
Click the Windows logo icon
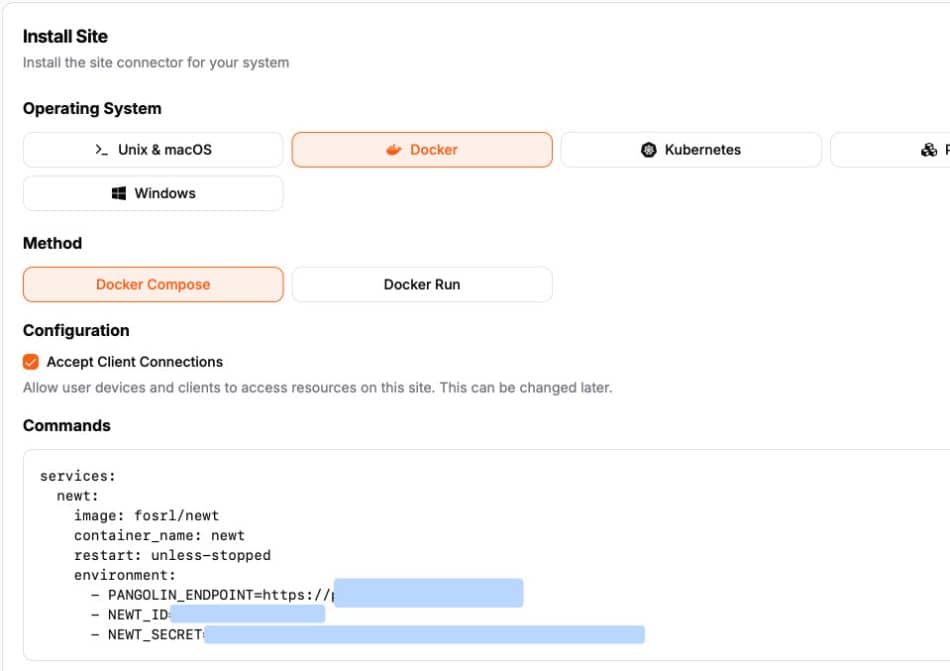(120, 192)
